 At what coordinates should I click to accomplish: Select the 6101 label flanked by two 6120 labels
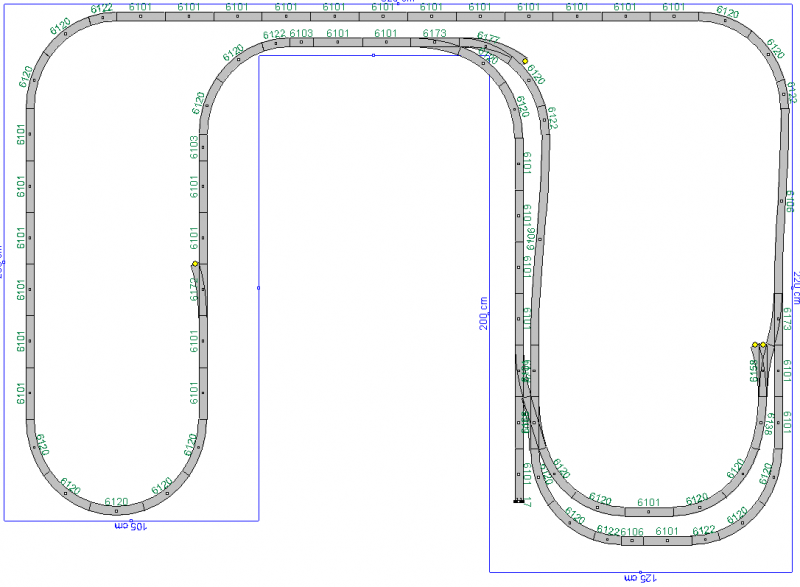point(648,502)
